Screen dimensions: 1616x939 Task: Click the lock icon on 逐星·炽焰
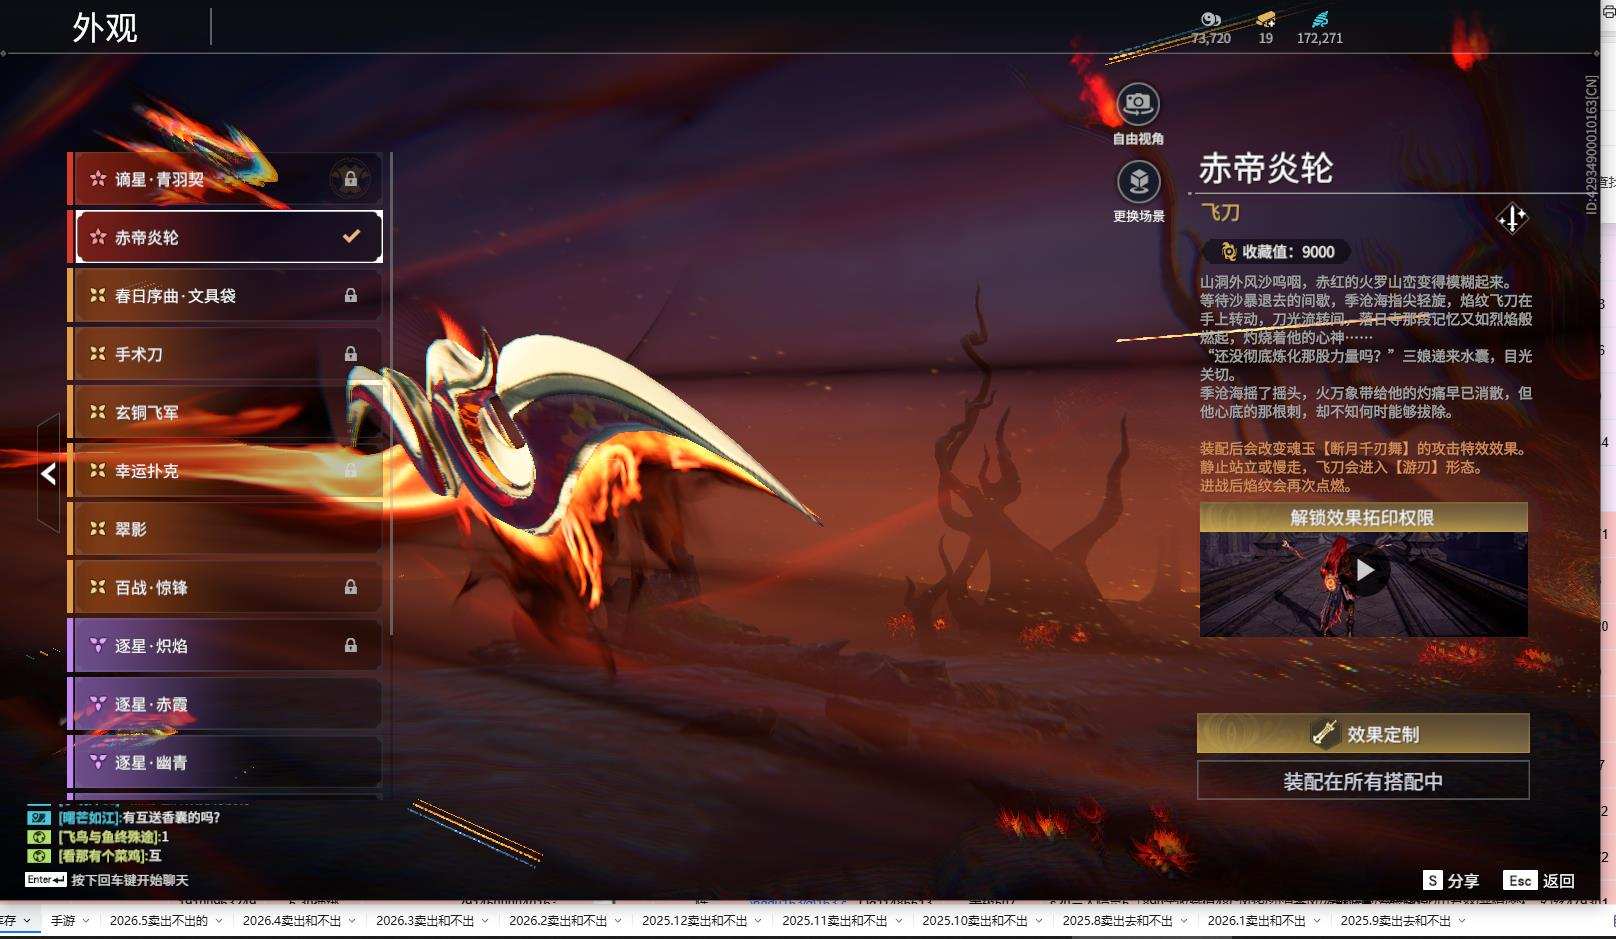tap(351, 646)
